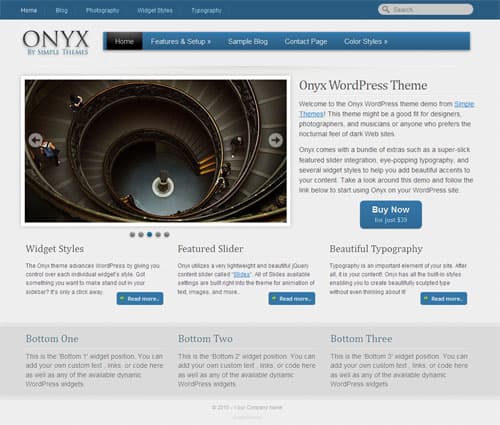Click the Beautiful Typography heading
The width and height of the screenshot is (500, 425).
point(376,249)
